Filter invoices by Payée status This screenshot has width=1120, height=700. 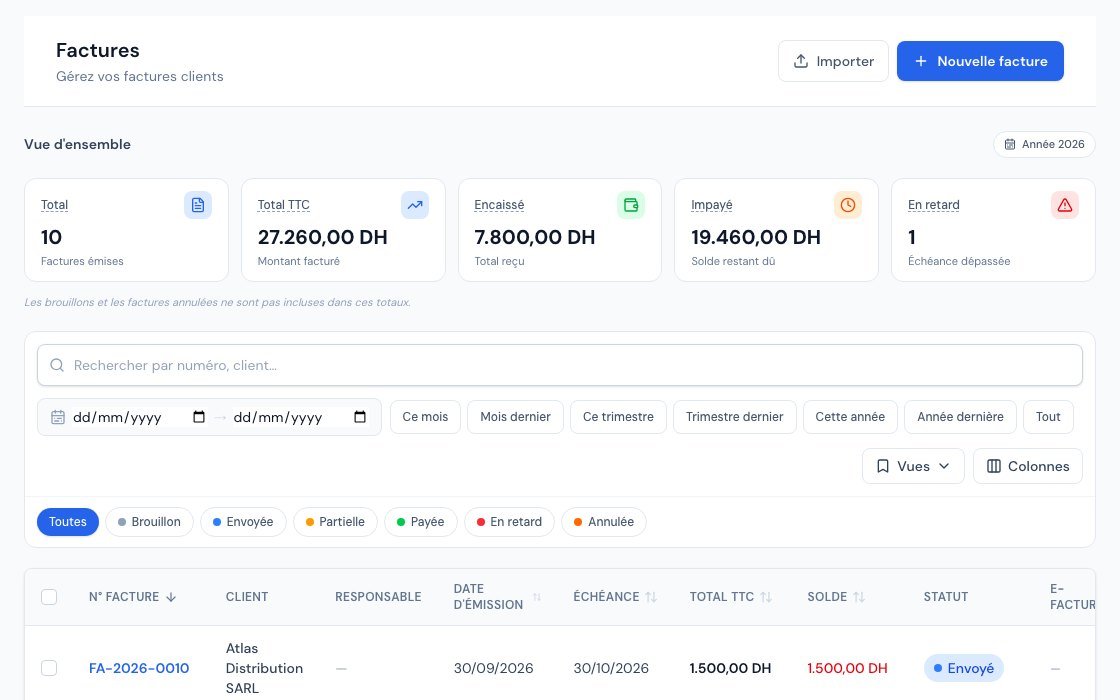point(421,522)
